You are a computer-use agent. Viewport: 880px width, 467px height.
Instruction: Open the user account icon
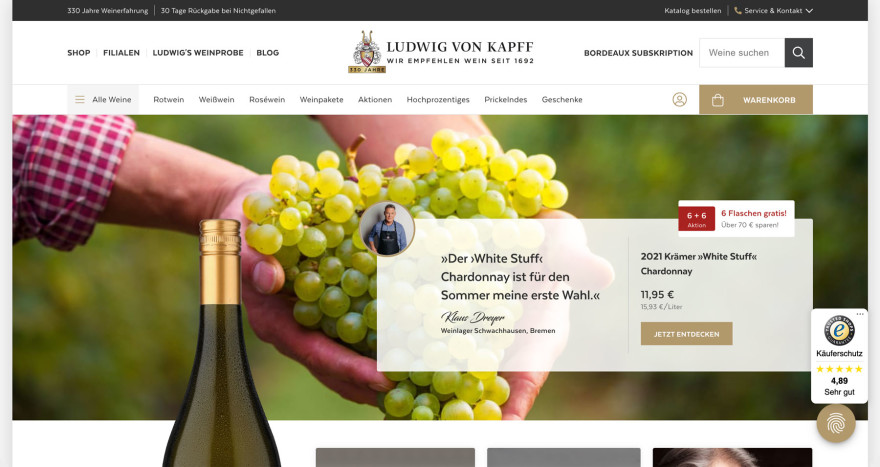click(x=680, y=100)
